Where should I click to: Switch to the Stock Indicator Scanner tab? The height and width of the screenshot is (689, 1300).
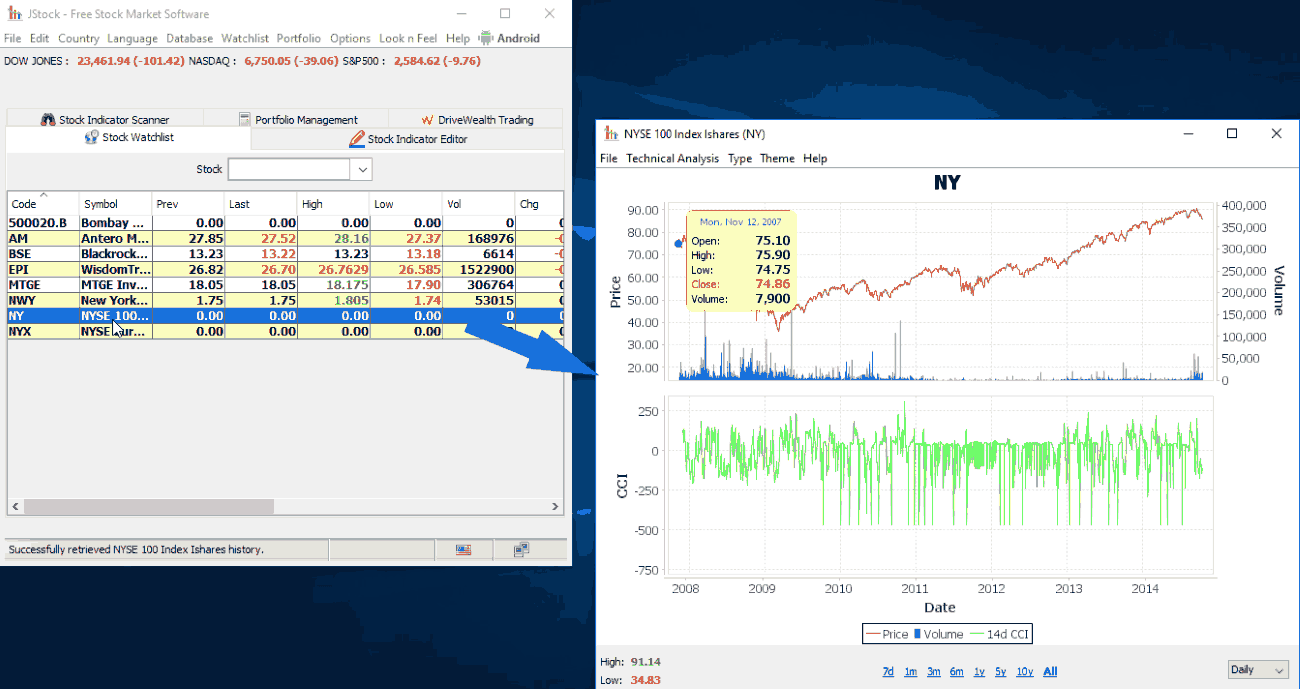[x=105, y=119]
